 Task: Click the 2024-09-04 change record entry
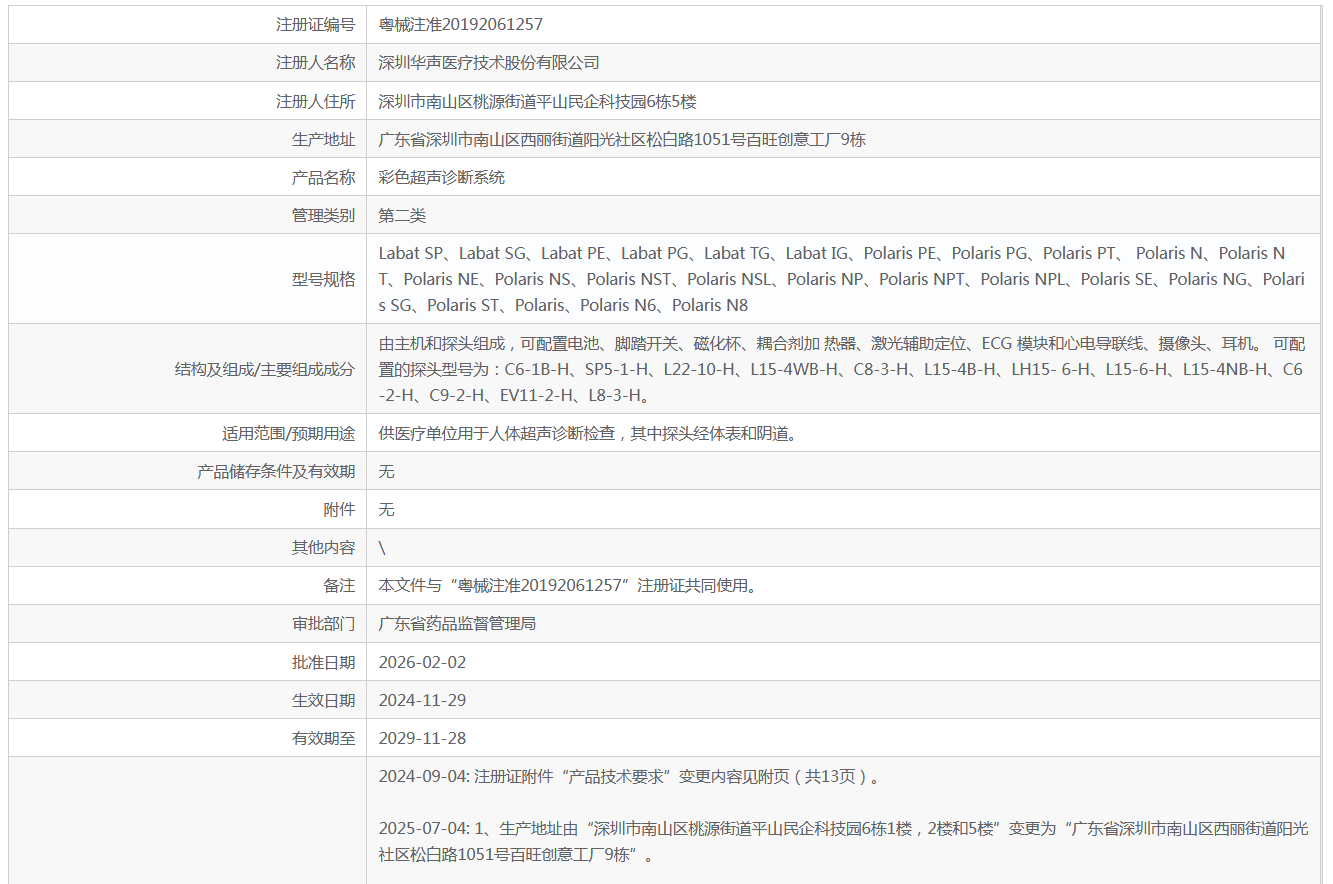coord(630,776)
